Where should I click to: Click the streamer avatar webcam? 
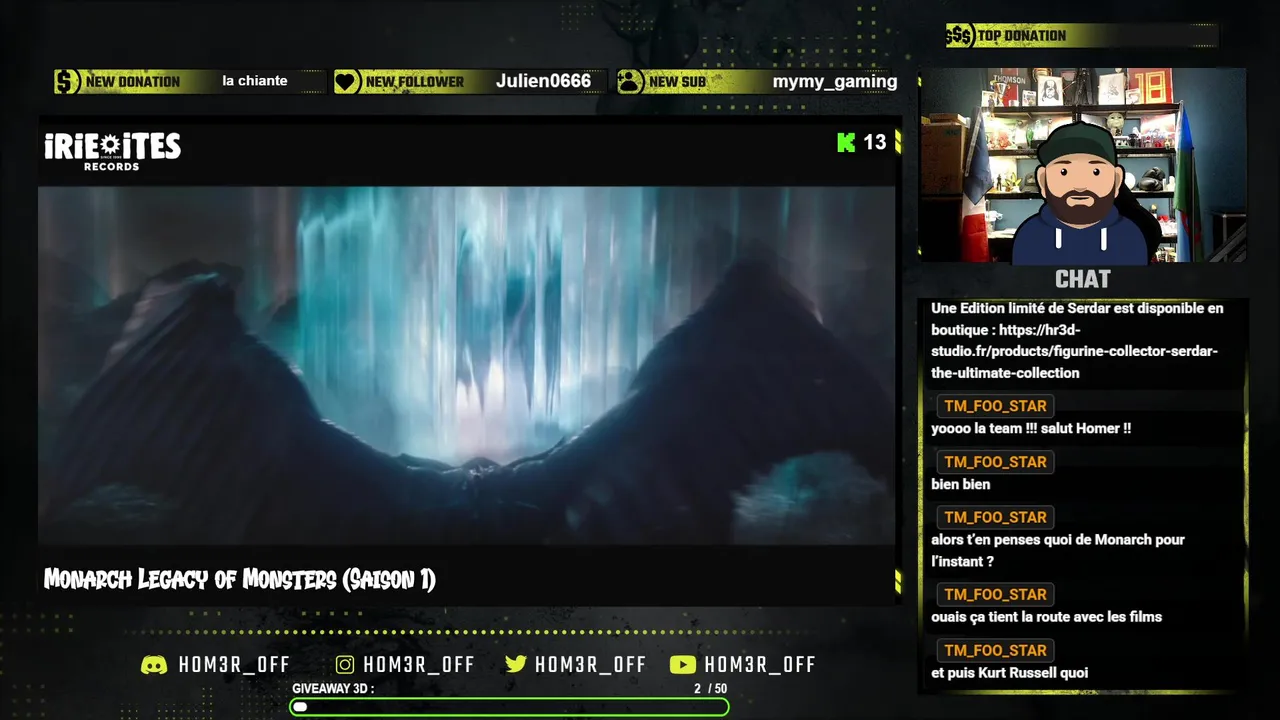(1082, 165)
